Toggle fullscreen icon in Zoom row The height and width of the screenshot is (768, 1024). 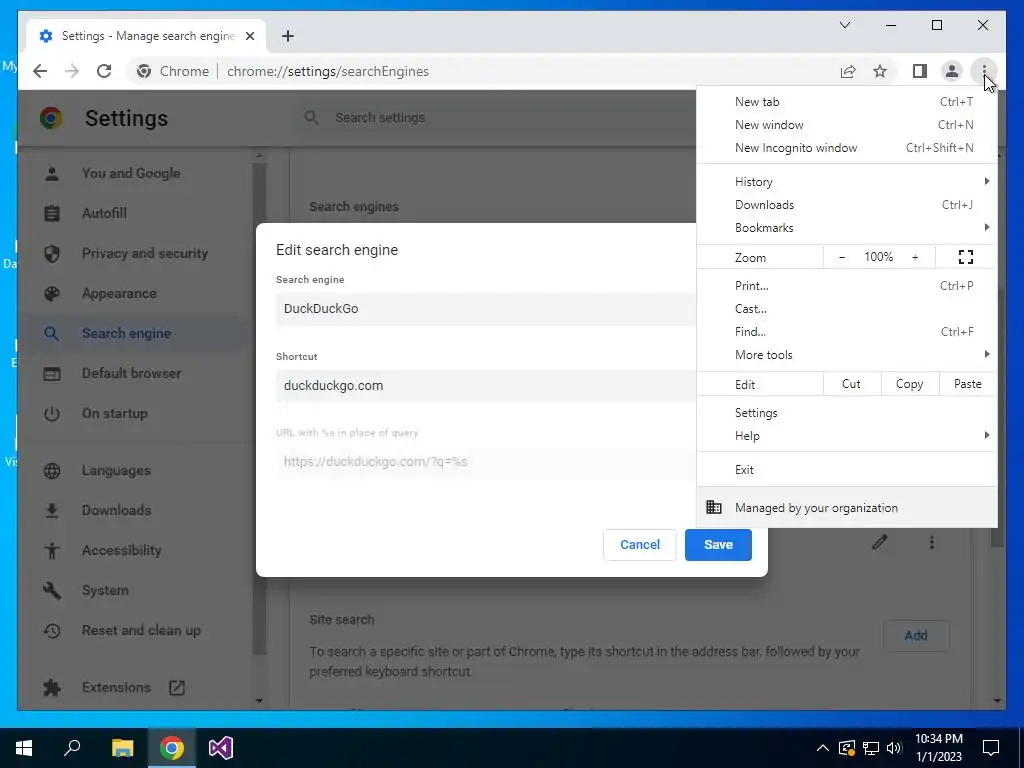965,257
